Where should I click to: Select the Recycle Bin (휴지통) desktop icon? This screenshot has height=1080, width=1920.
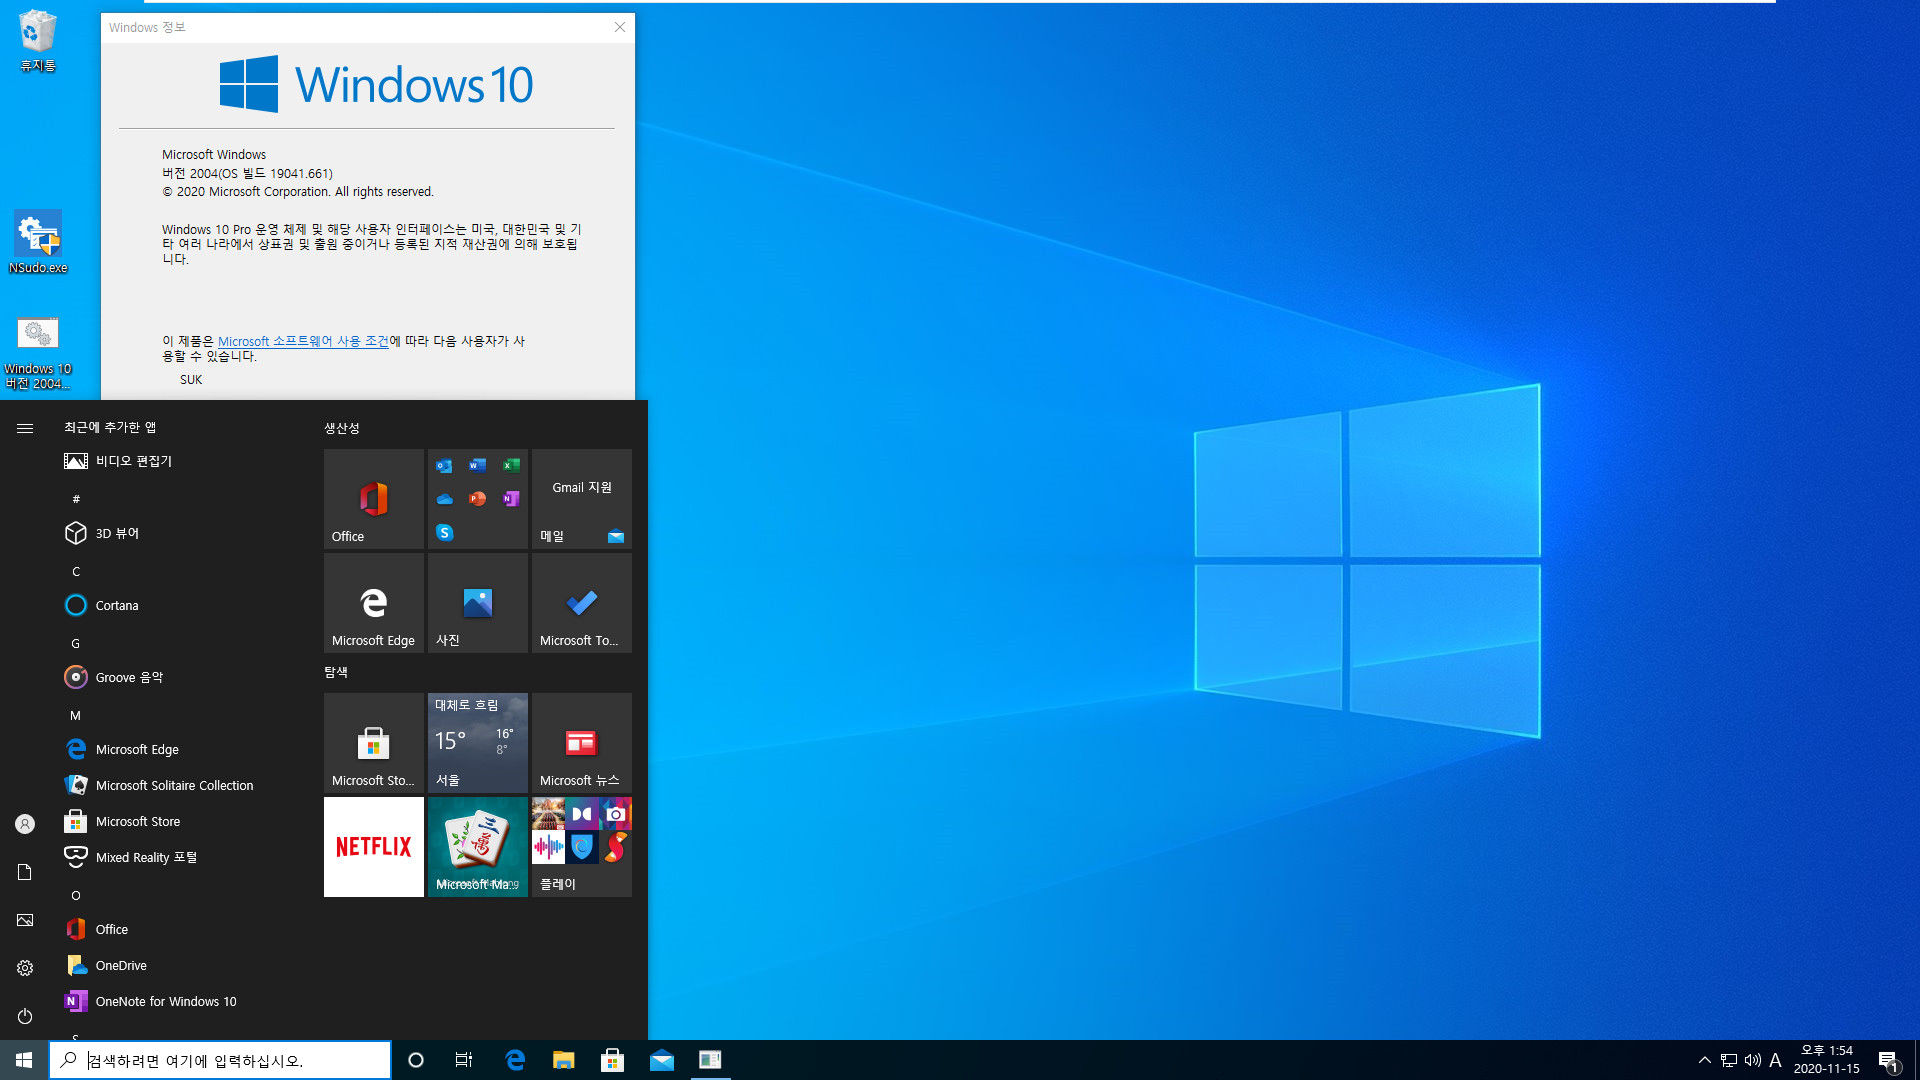(x=38, y=41)
